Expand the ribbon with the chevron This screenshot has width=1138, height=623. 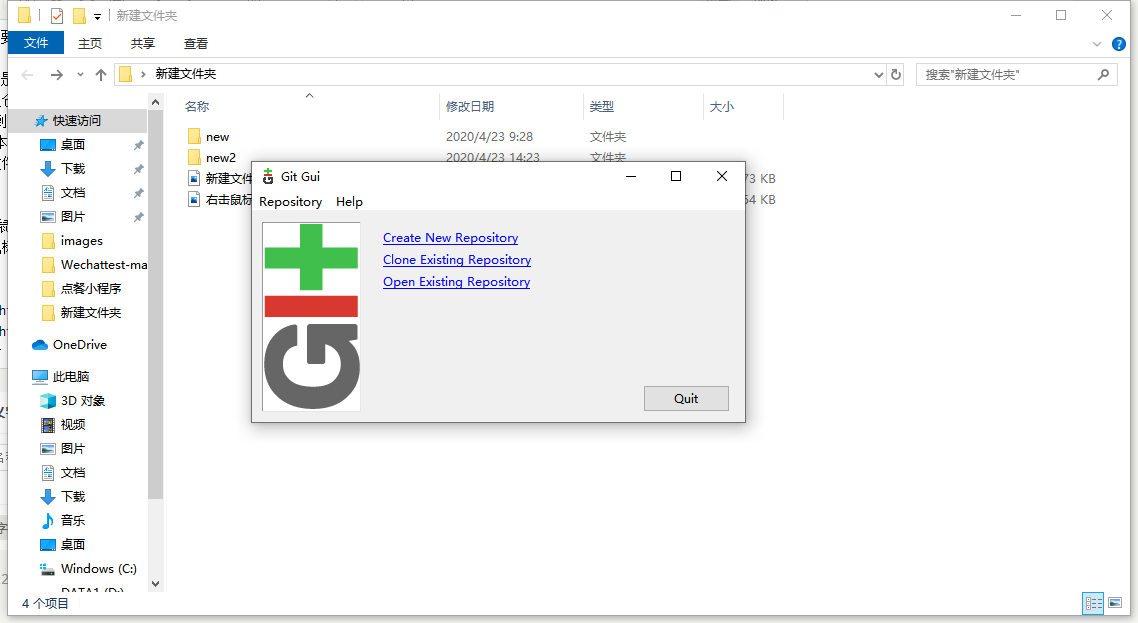pyautogui.click(x=1099, y=44)
